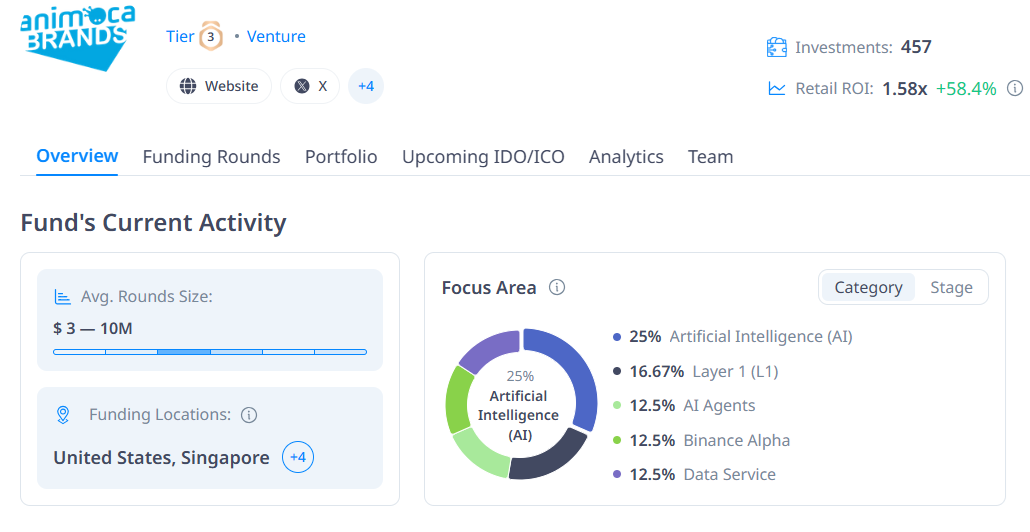
Task: Click the Focus Area info icon
Action: pos(557,288)
